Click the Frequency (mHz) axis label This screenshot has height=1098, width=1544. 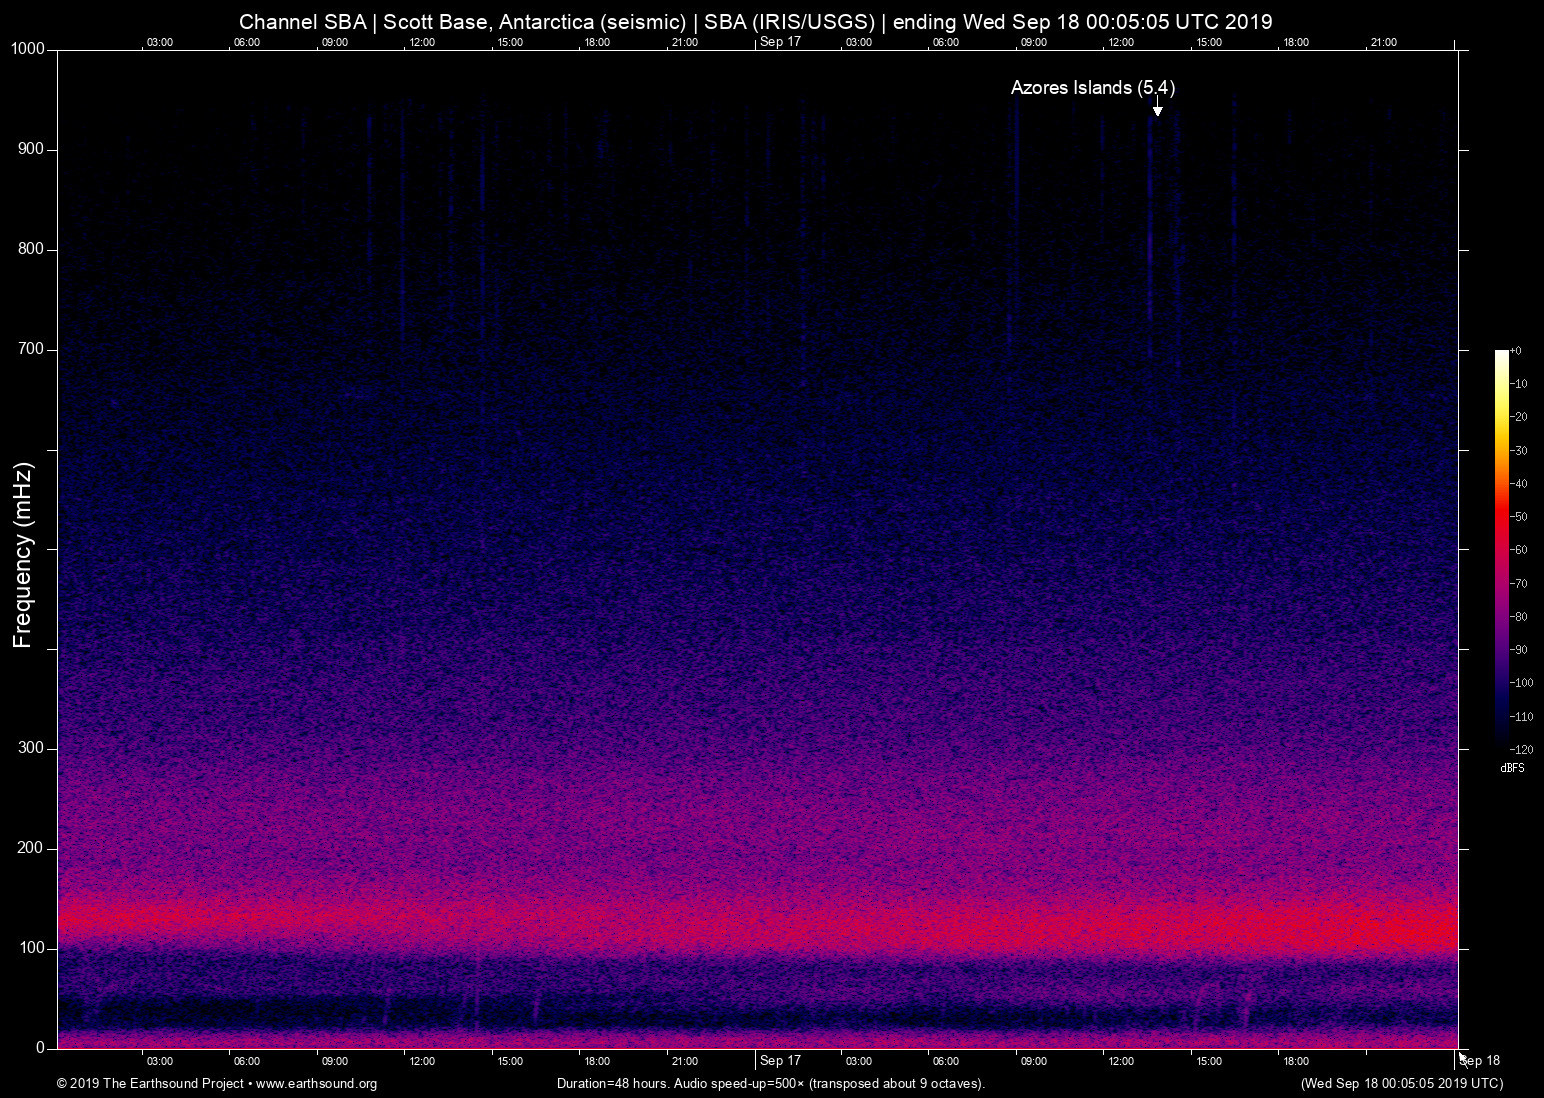pos(23,555)
